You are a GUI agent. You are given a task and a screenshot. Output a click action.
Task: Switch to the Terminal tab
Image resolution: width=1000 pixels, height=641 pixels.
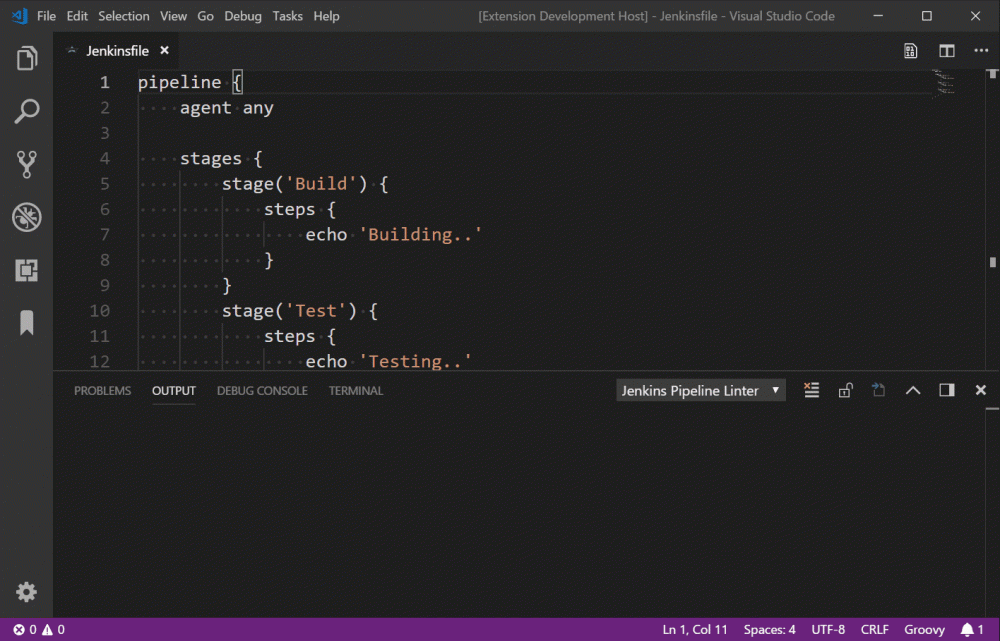click(355, 390)
